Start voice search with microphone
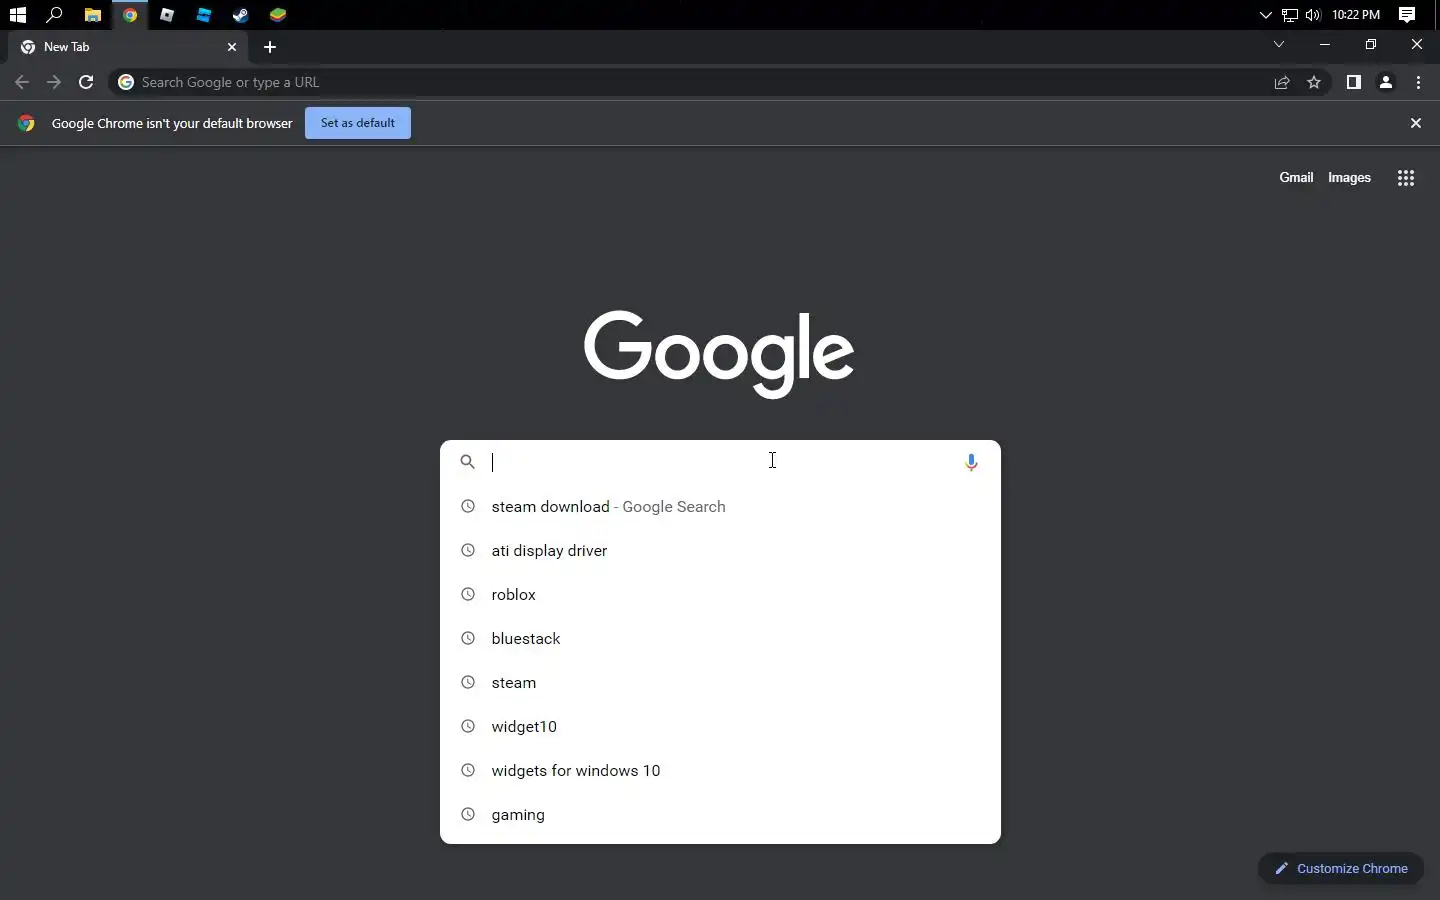 coord(971,462)
